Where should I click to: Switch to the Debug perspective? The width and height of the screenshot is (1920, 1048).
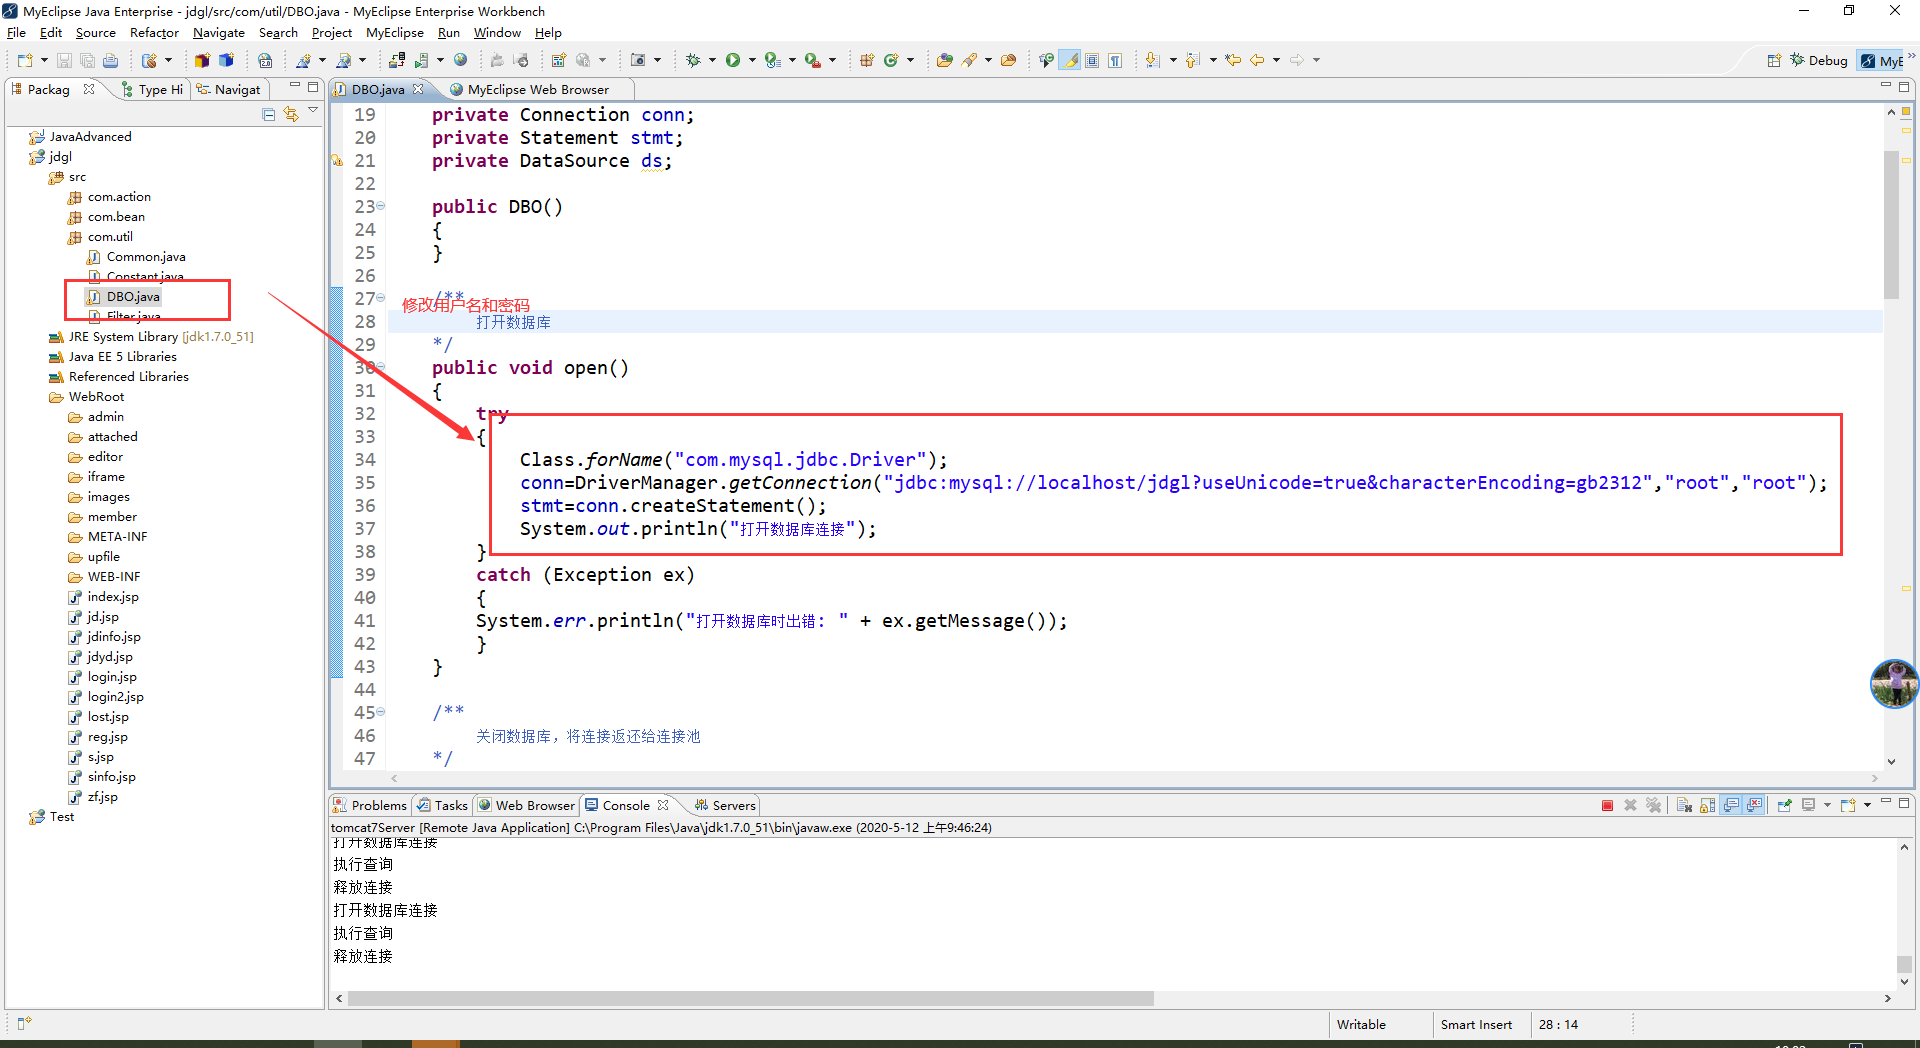1819,60
